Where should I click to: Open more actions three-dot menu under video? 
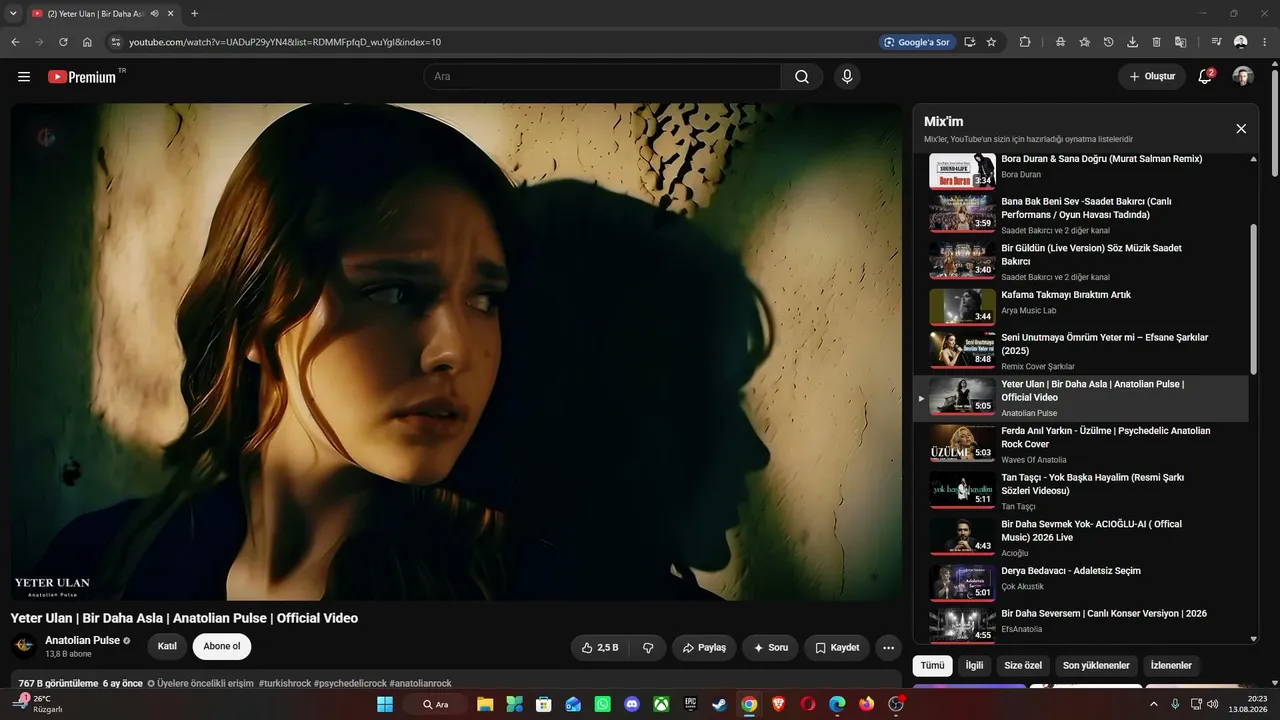click(x=888, y=648)
